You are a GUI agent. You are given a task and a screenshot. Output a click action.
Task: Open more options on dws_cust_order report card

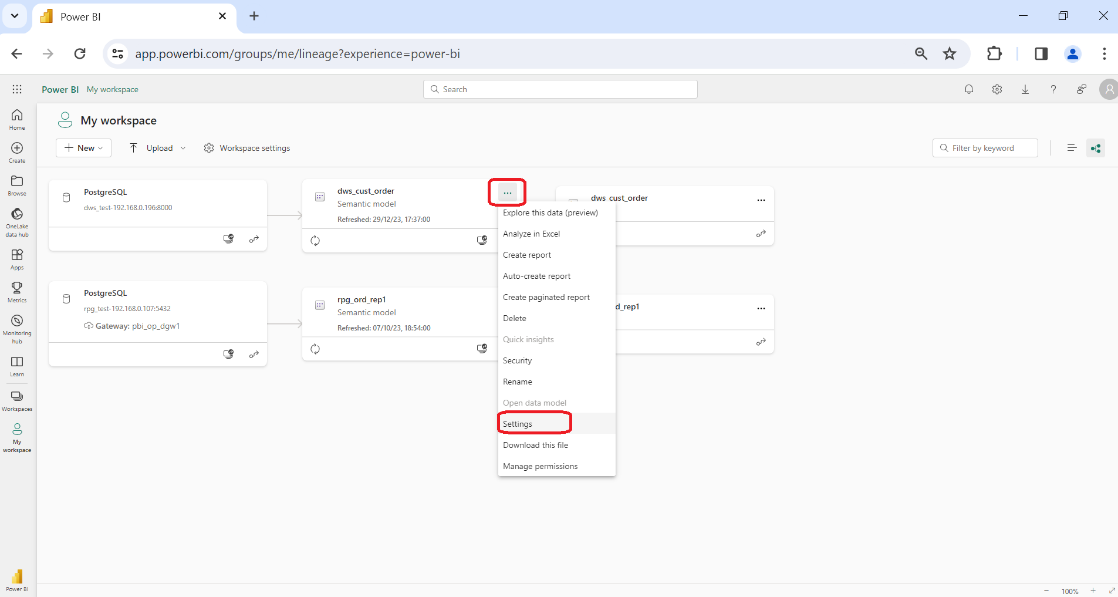point(761,200)
